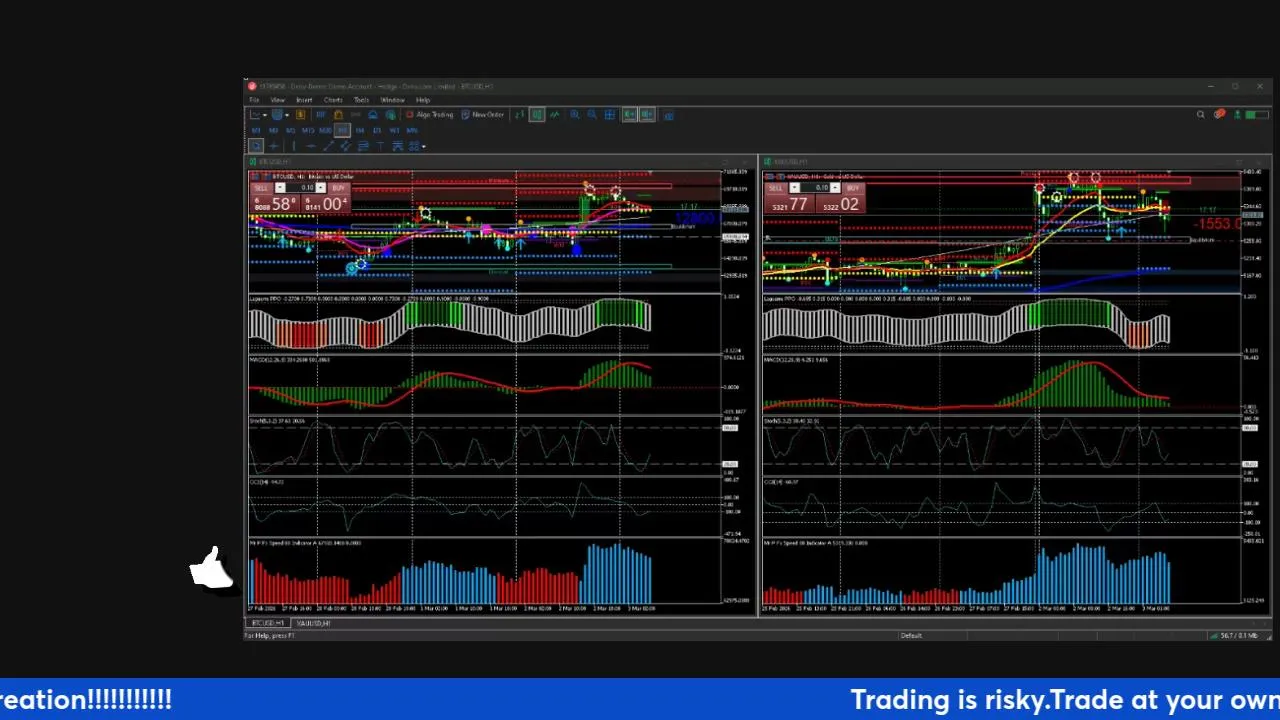The height and width of the screenshot is (720, 1280).
Task: Select the trendline drawing tool
Action: point(328,146)
